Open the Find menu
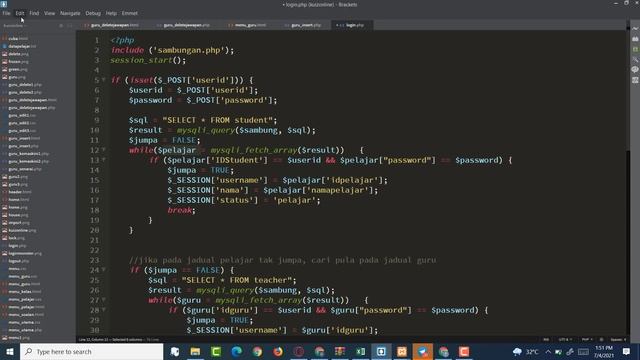Image resolution: width=640 pixels, height=360 pixels. pyautogui.click(x=34, y=13)
